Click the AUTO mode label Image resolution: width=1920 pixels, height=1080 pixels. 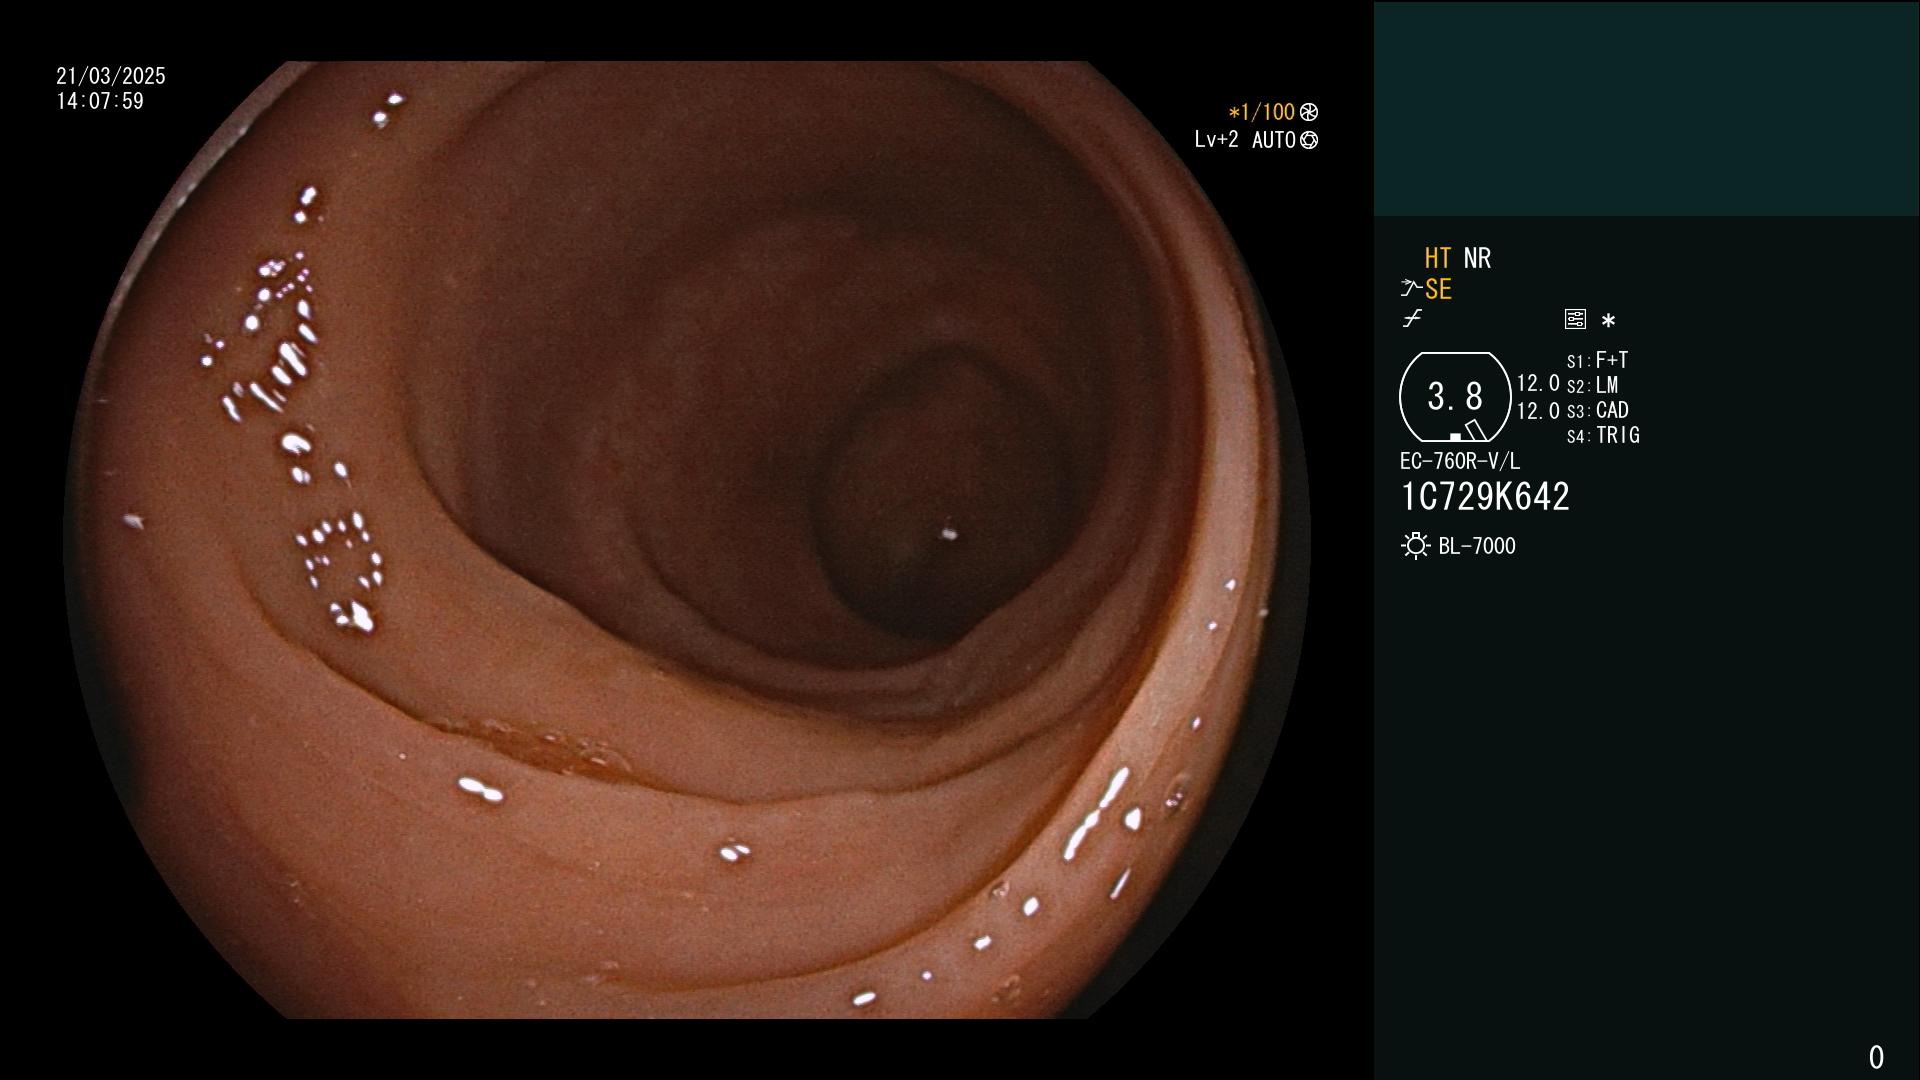click(x=1273, y=140)
